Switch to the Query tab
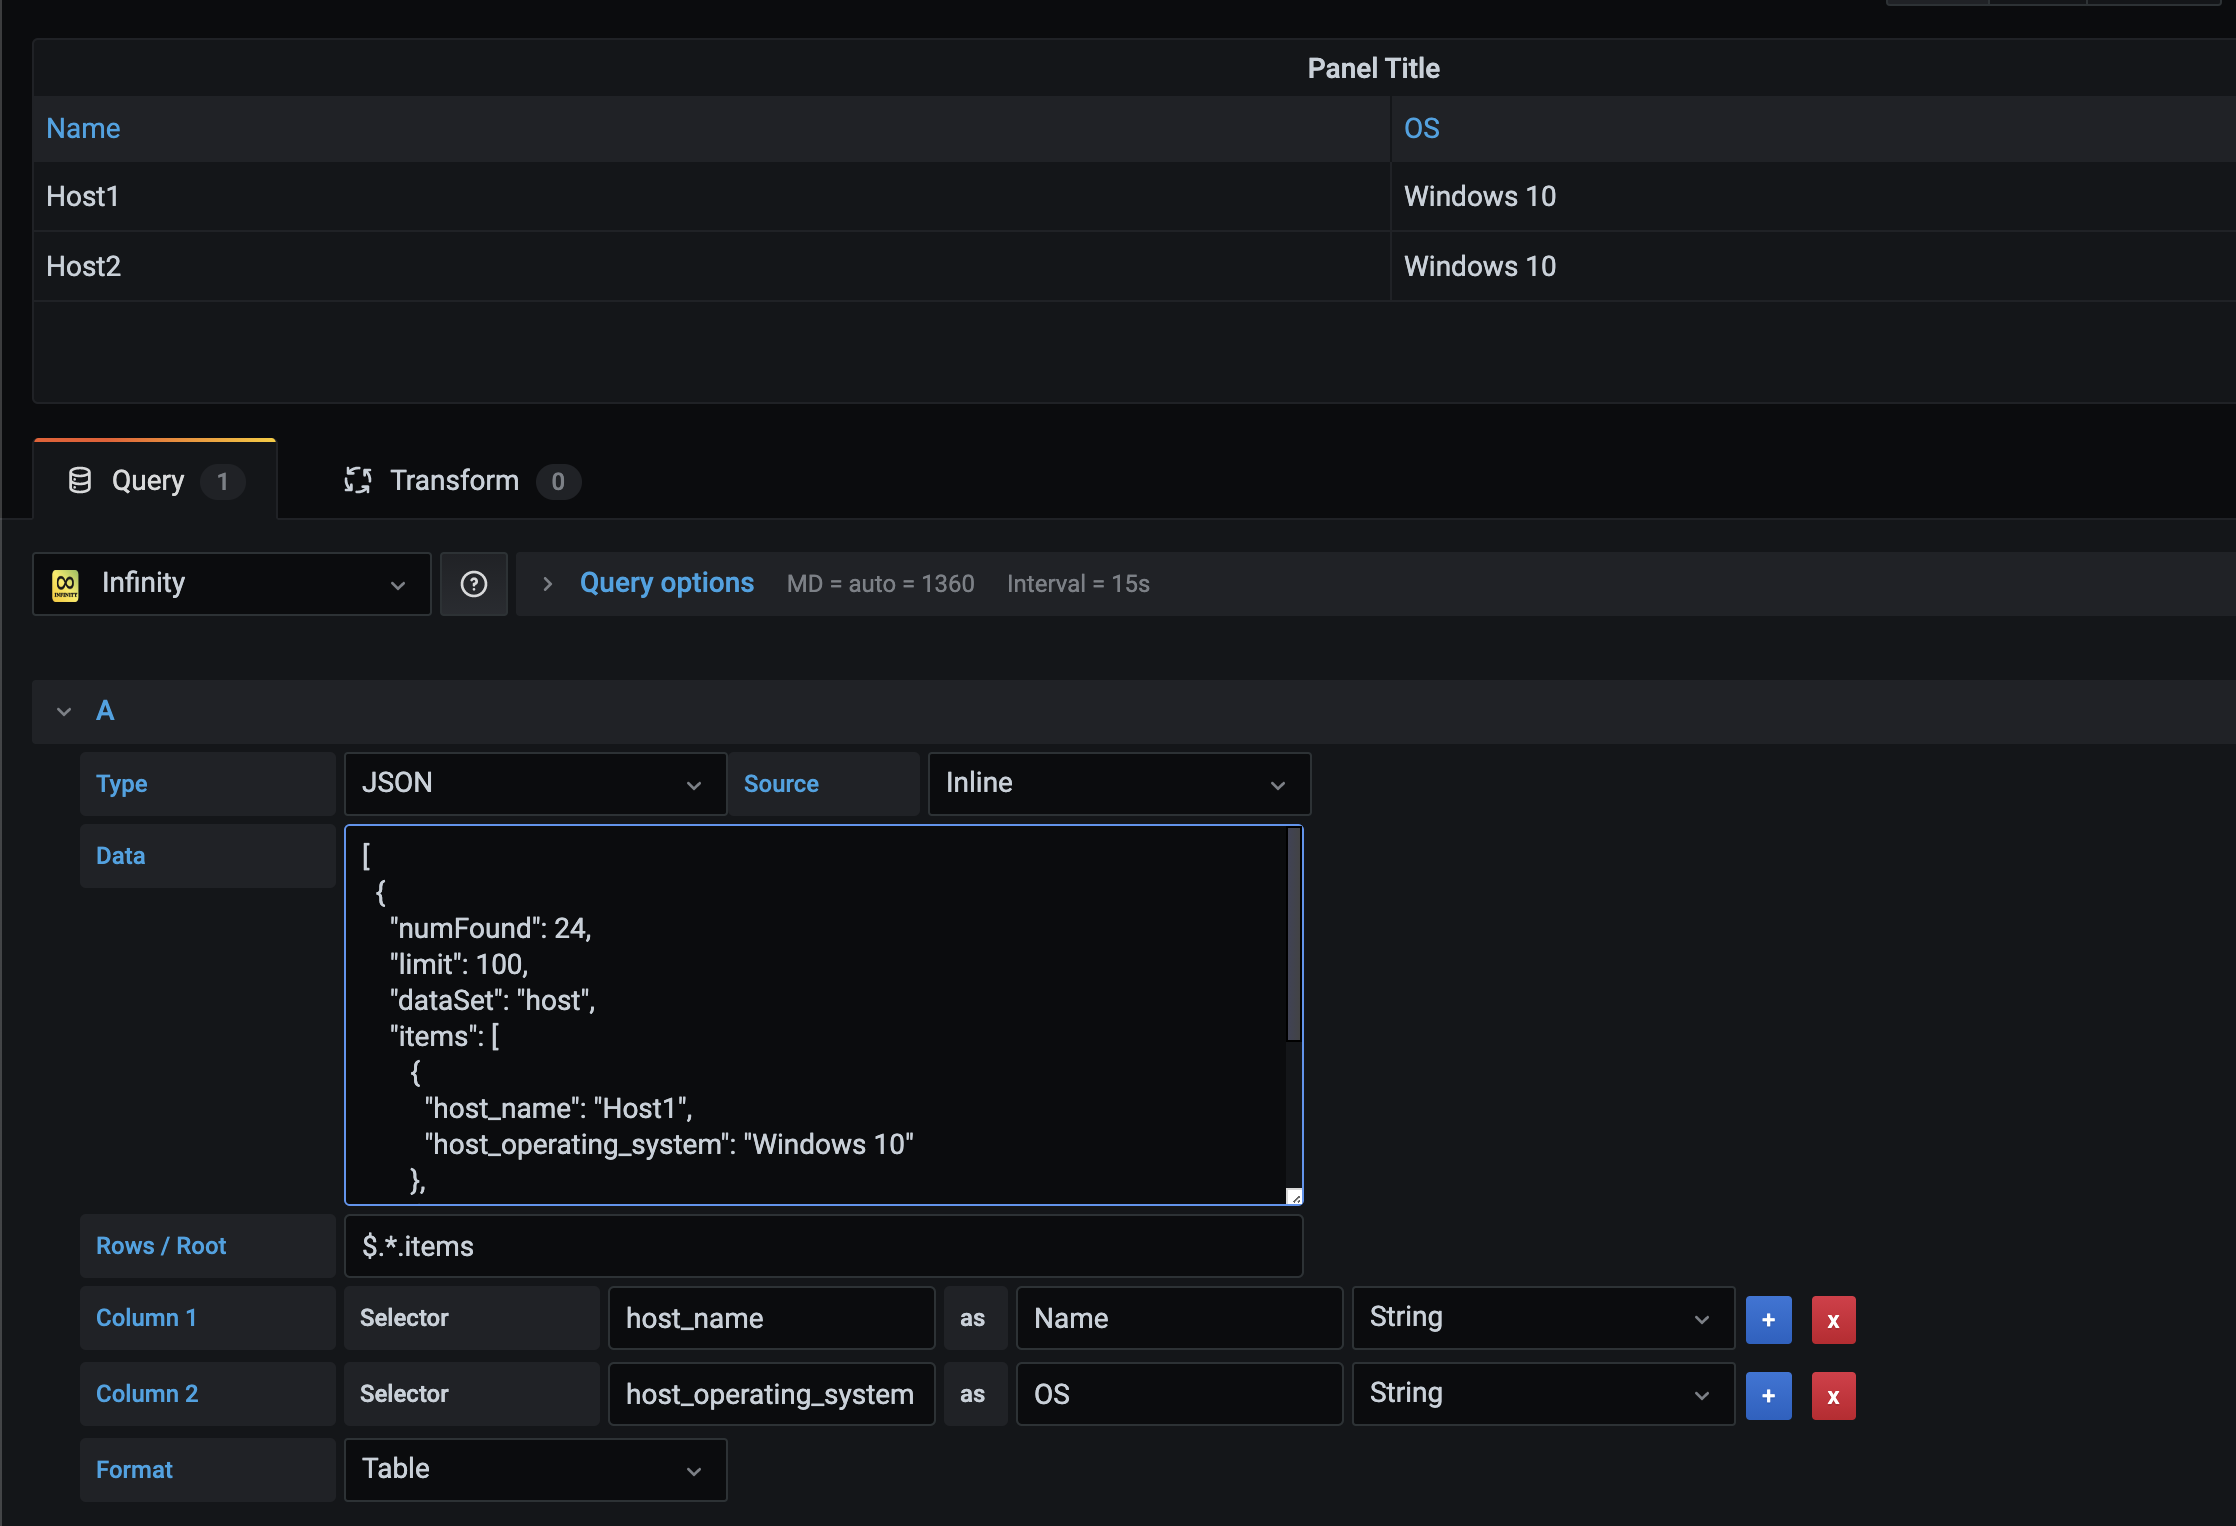This screenshot has height=1526, width=2236. point(148,480)
